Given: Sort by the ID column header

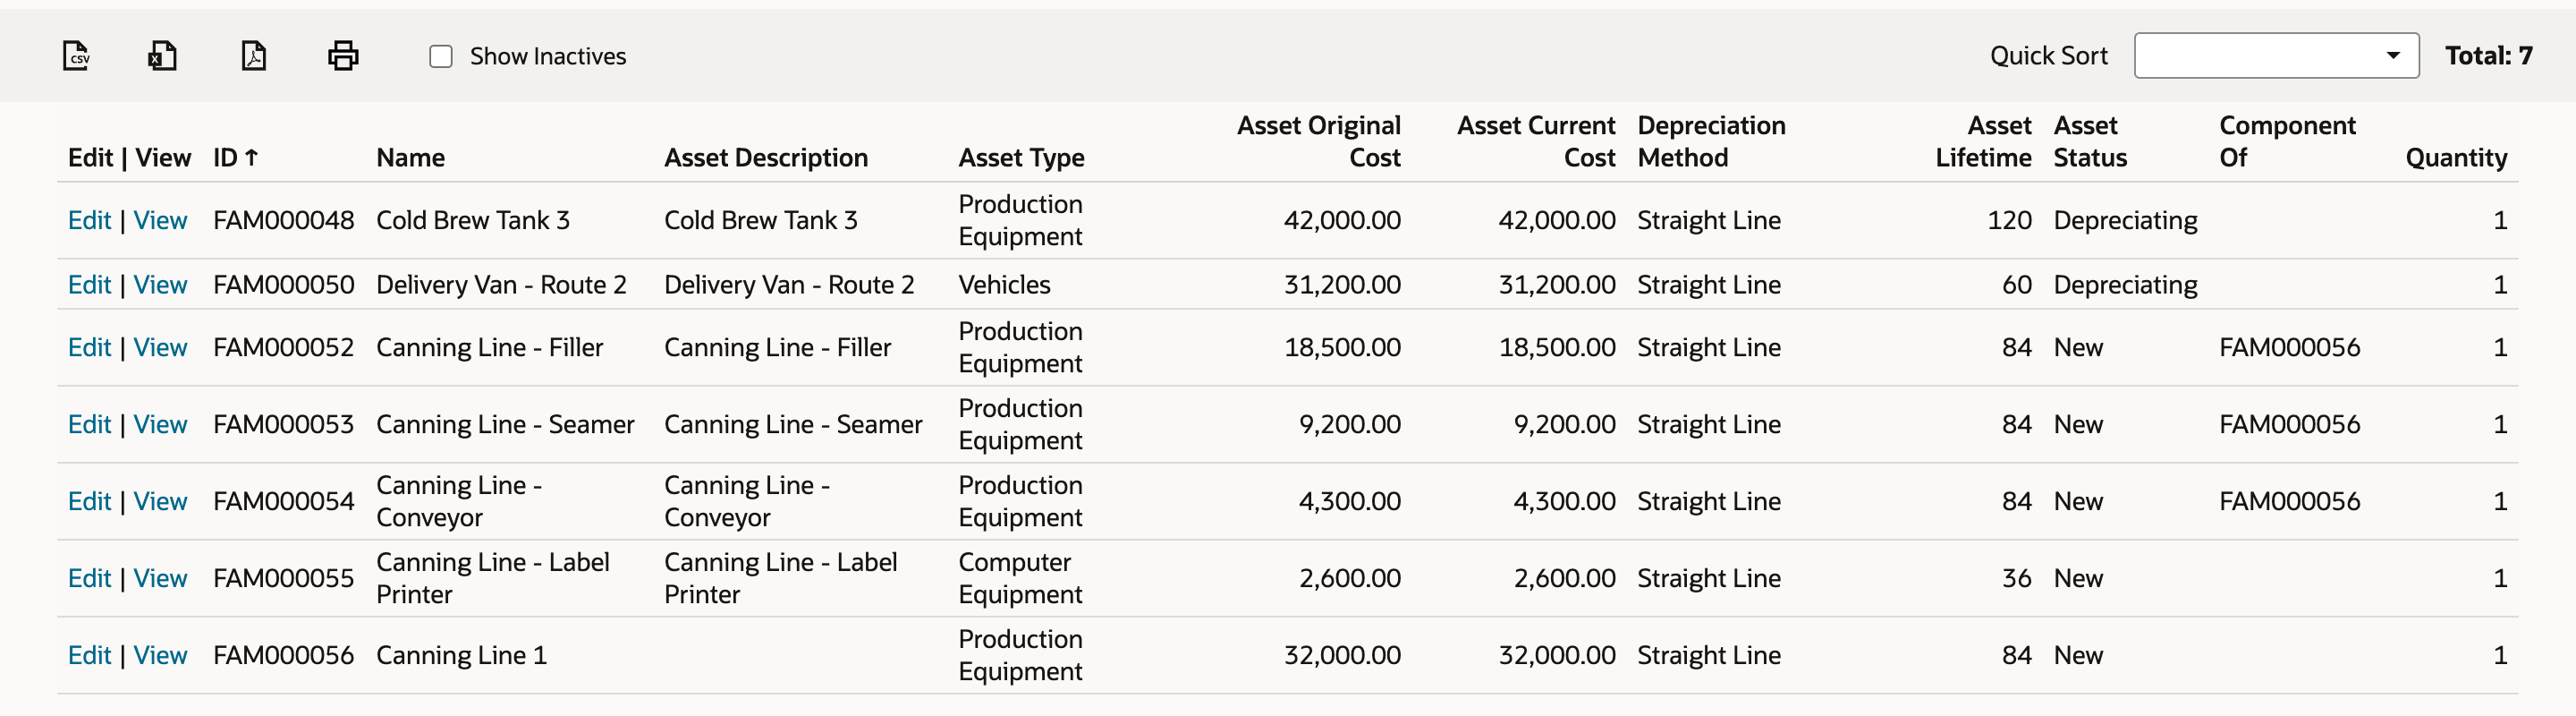Looking at the screenshot, I should click(x=236, y=158).
